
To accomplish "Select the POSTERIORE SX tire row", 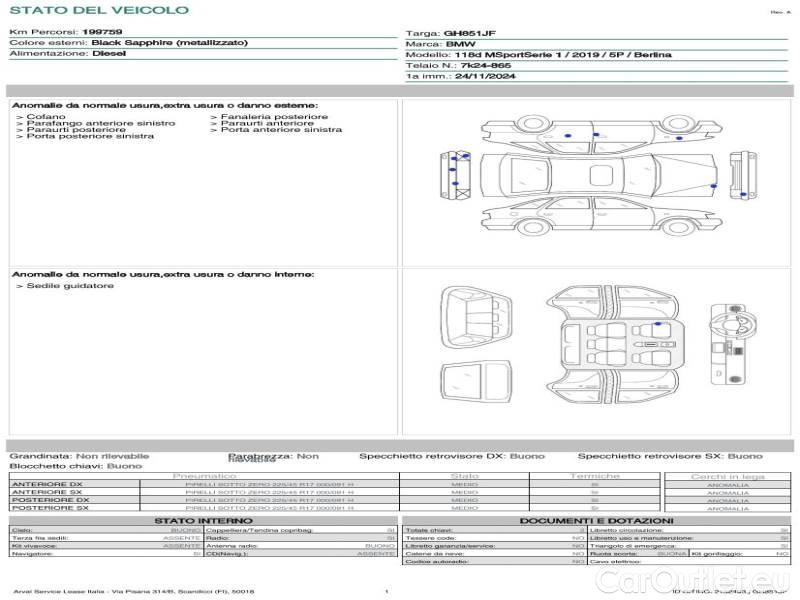I will click(200, 508).
